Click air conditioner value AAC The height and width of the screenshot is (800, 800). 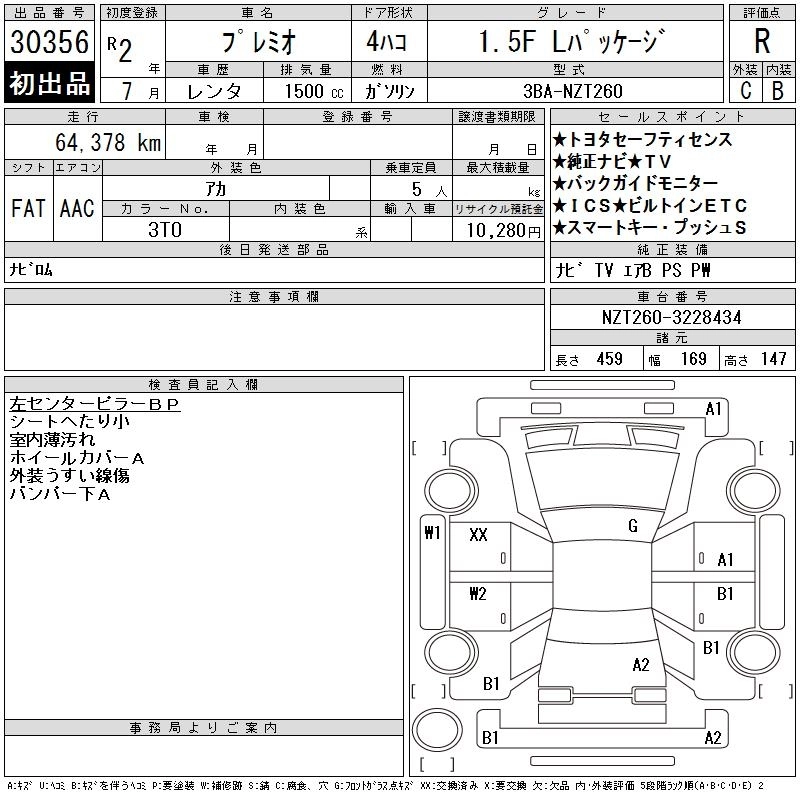pos(77,208)
